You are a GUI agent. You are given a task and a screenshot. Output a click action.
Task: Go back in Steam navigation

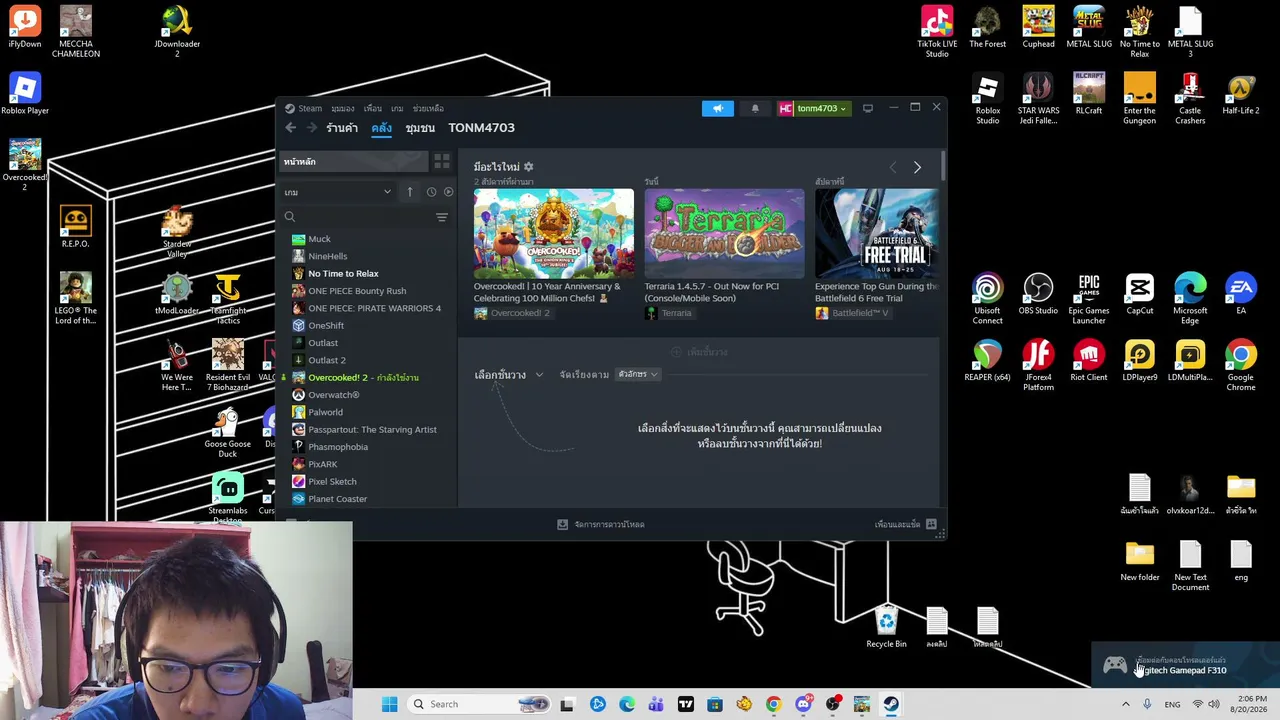point(291,128)
